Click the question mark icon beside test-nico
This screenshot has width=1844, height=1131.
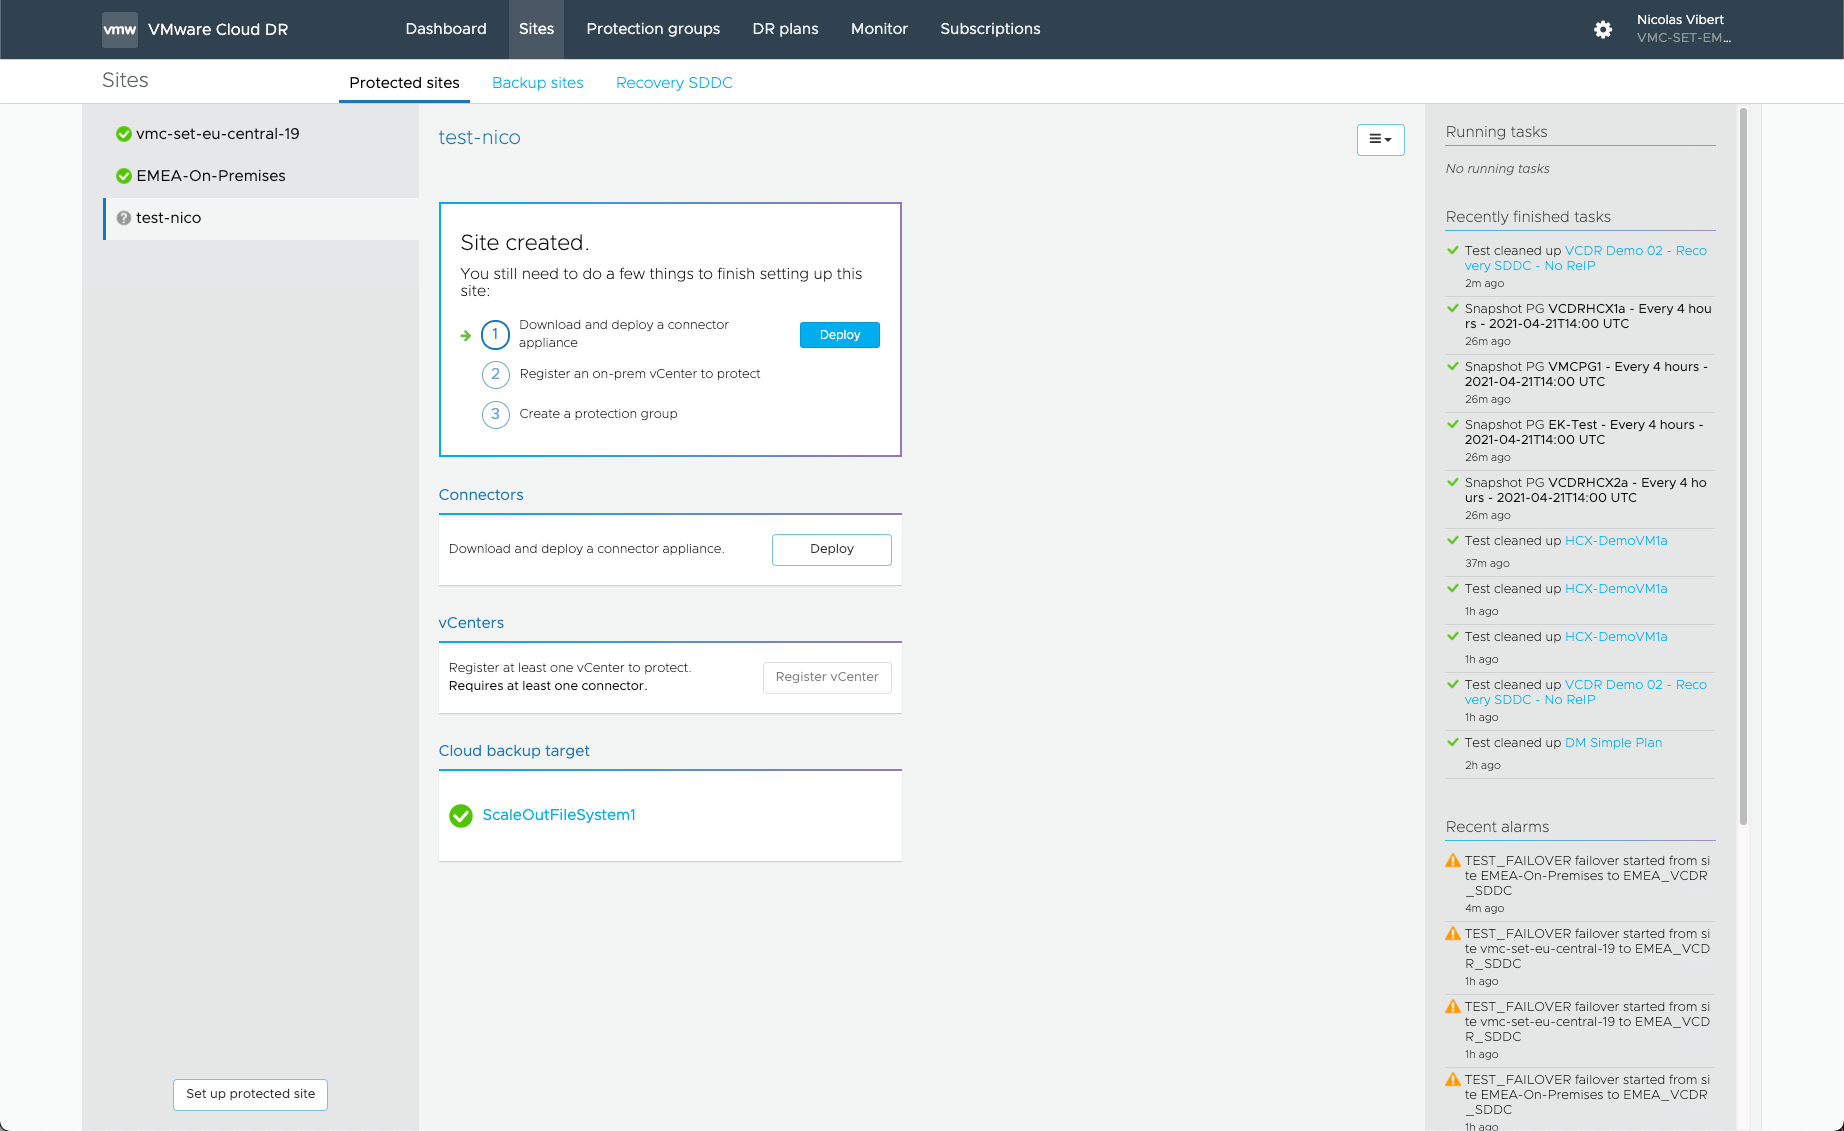pos(124,218)
